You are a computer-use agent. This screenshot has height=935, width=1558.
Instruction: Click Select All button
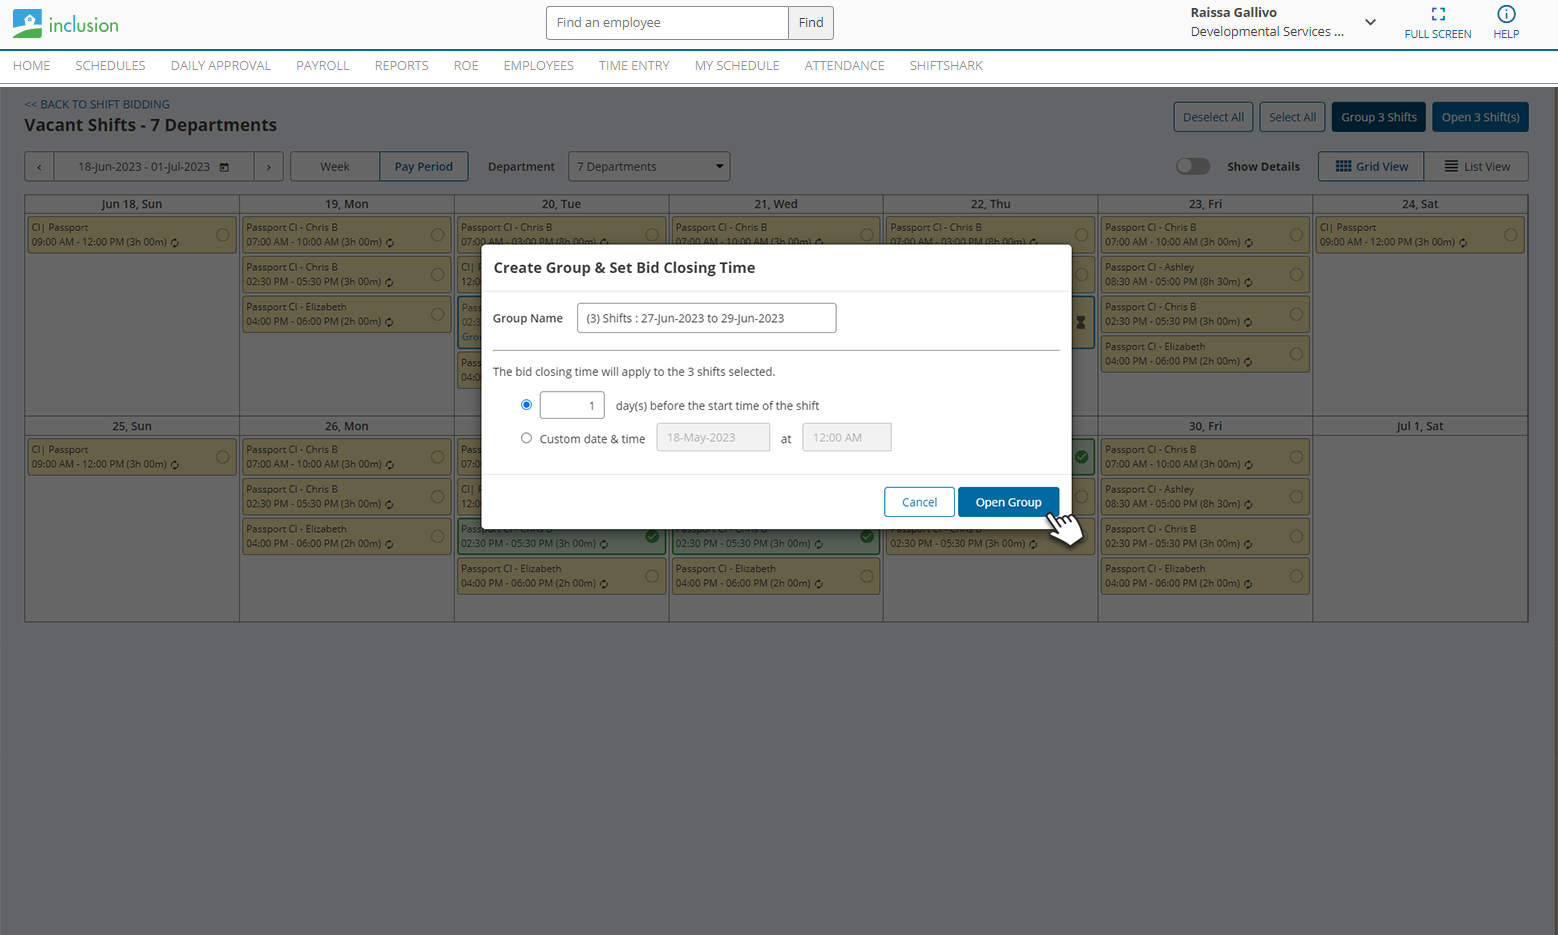tap(1292, 117)
